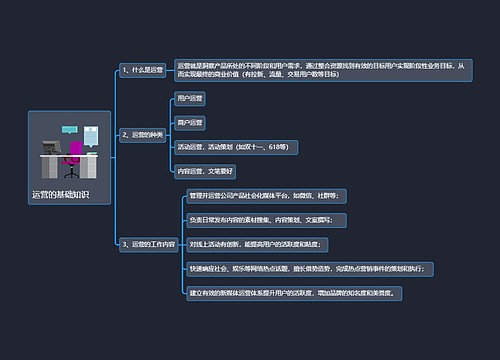Screen dimensions: 500x360
Task: Click the 活动运营、活动策划 node
Action: pyautogui.click(x=236, y=147)
